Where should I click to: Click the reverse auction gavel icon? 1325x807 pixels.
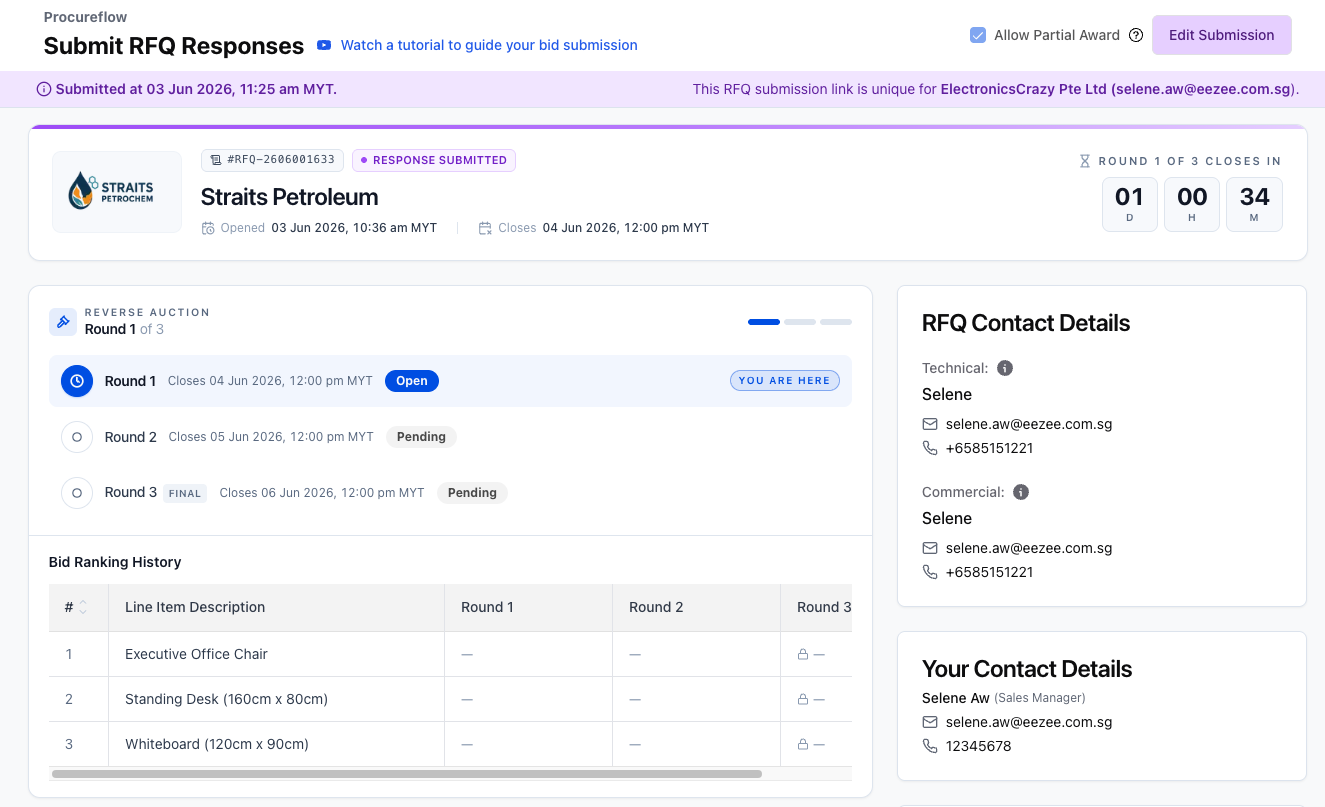[63, 321]
